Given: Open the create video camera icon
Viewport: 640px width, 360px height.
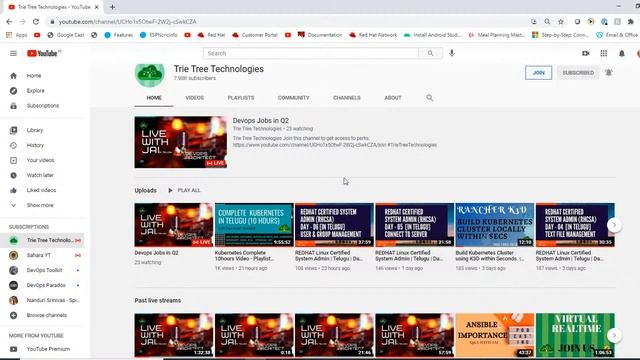Looking at the screenshot, I should point(586,53).
